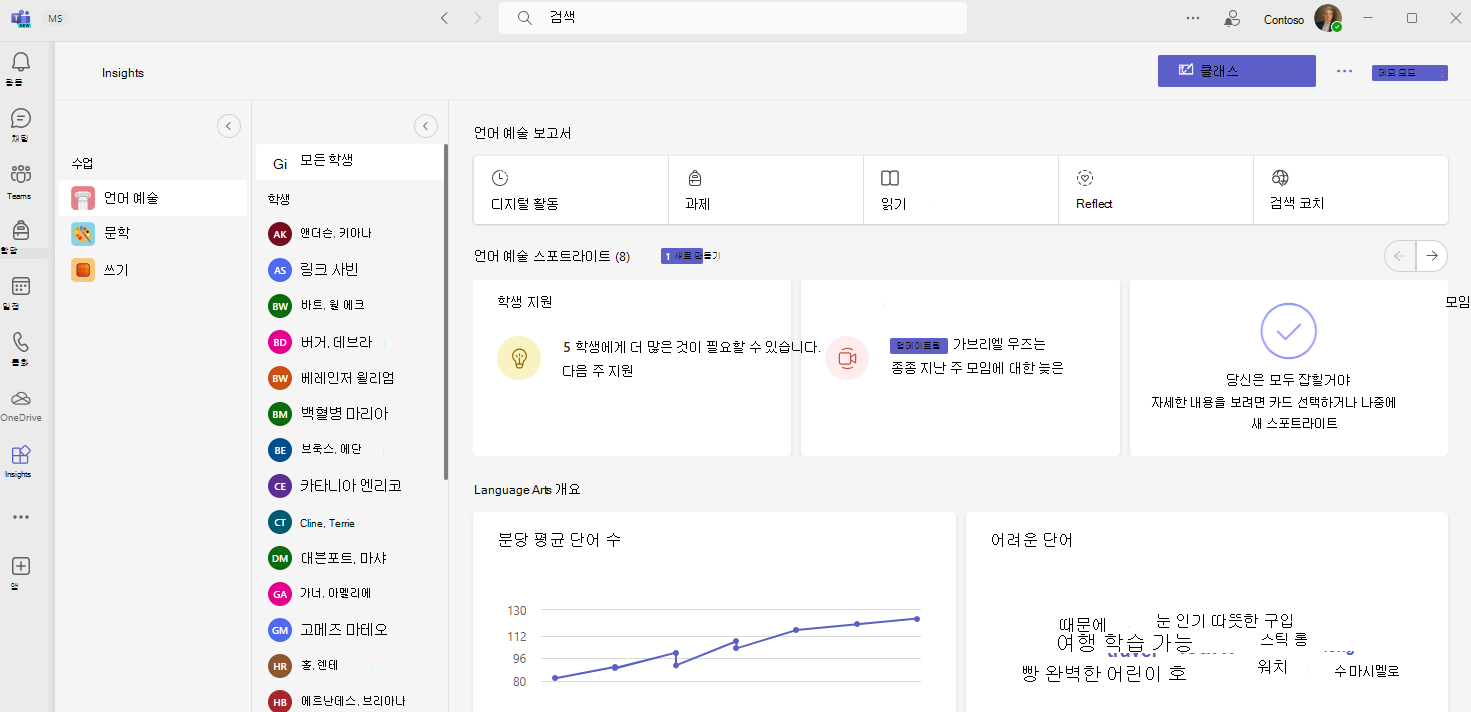Open the 학생 지원 spotlight card
Screen dimensions: 1471x712
(x=632, y=368)
